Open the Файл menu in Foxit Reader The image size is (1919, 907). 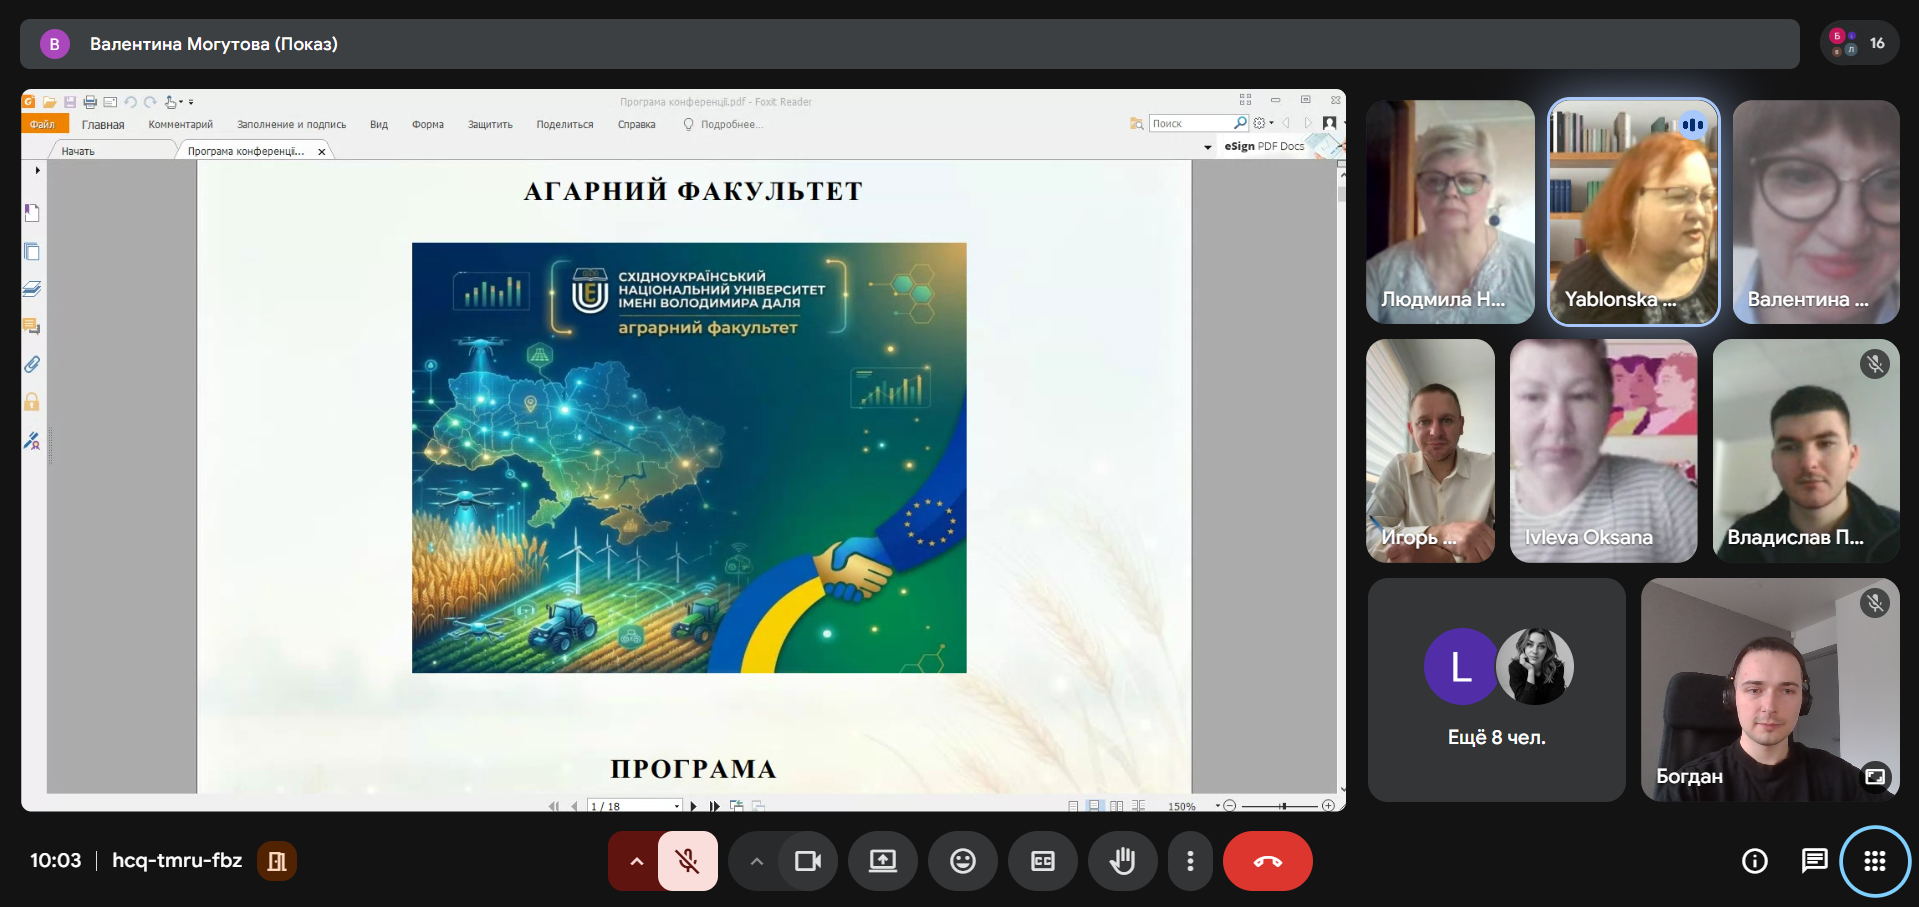coord(43,124)
